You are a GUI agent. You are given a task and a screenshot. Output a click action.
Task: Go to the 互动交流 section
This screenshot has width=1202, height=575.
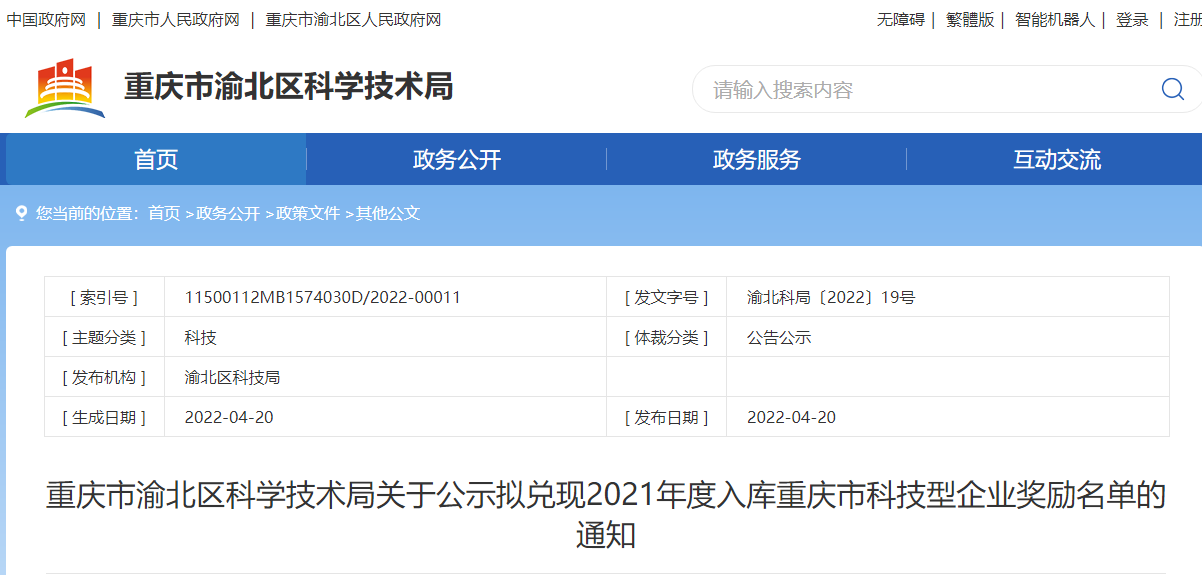click(x=1056, y=160)
